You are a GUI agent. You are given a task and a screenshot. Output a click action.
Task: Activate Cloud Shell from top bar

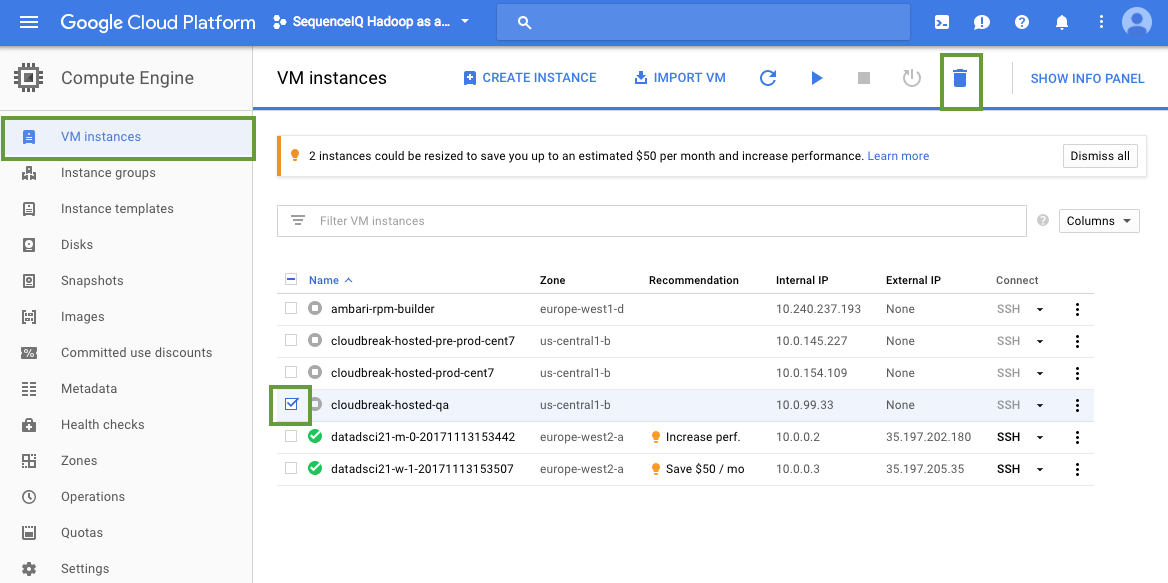tap(942, 22)
